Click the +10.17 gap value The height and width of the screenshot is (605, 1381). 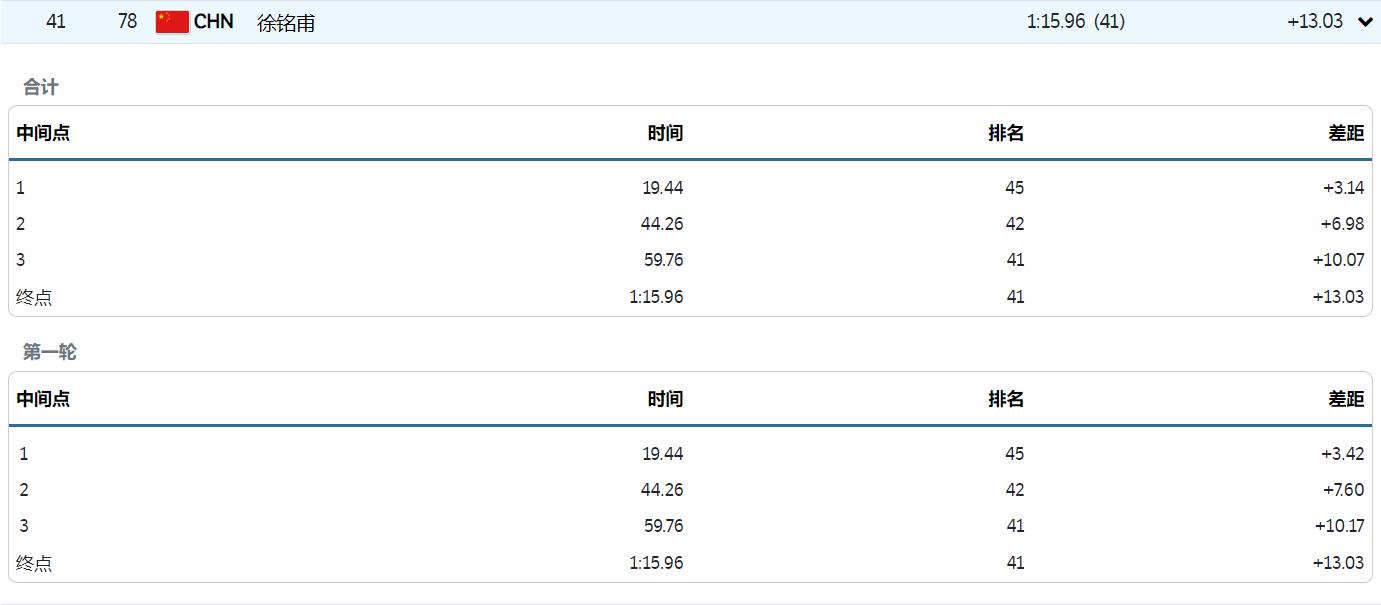click(x=1338, y=526)
